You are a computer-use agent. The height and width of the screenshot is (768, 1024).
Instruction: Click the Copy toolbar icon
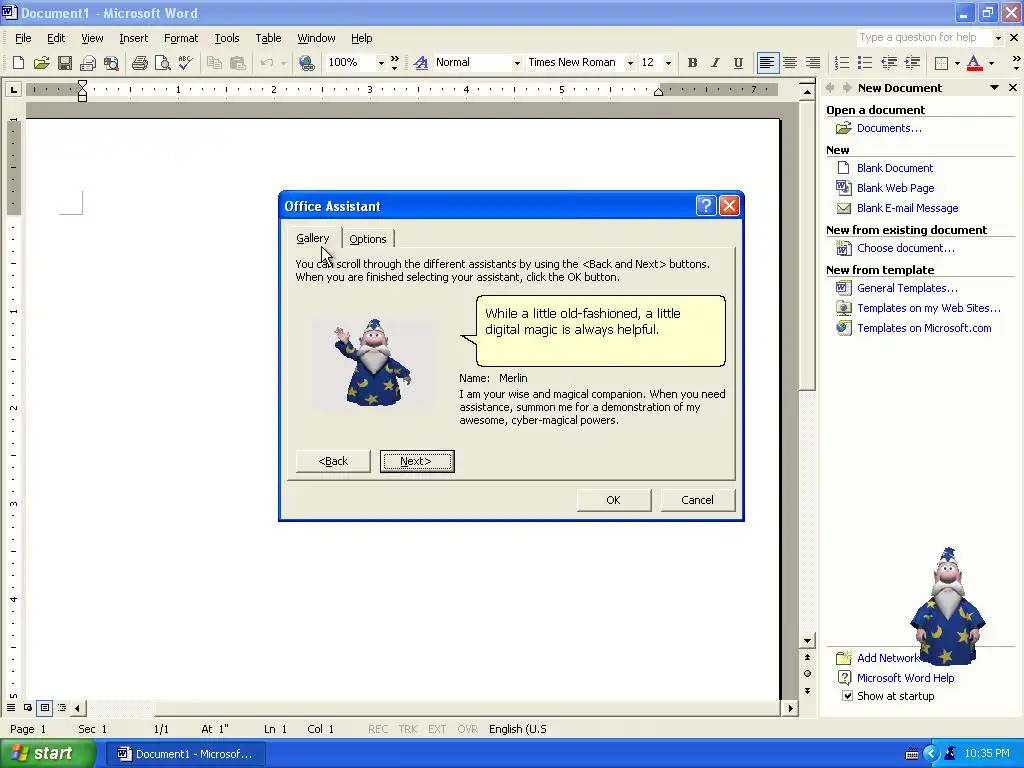coord(214,63)
